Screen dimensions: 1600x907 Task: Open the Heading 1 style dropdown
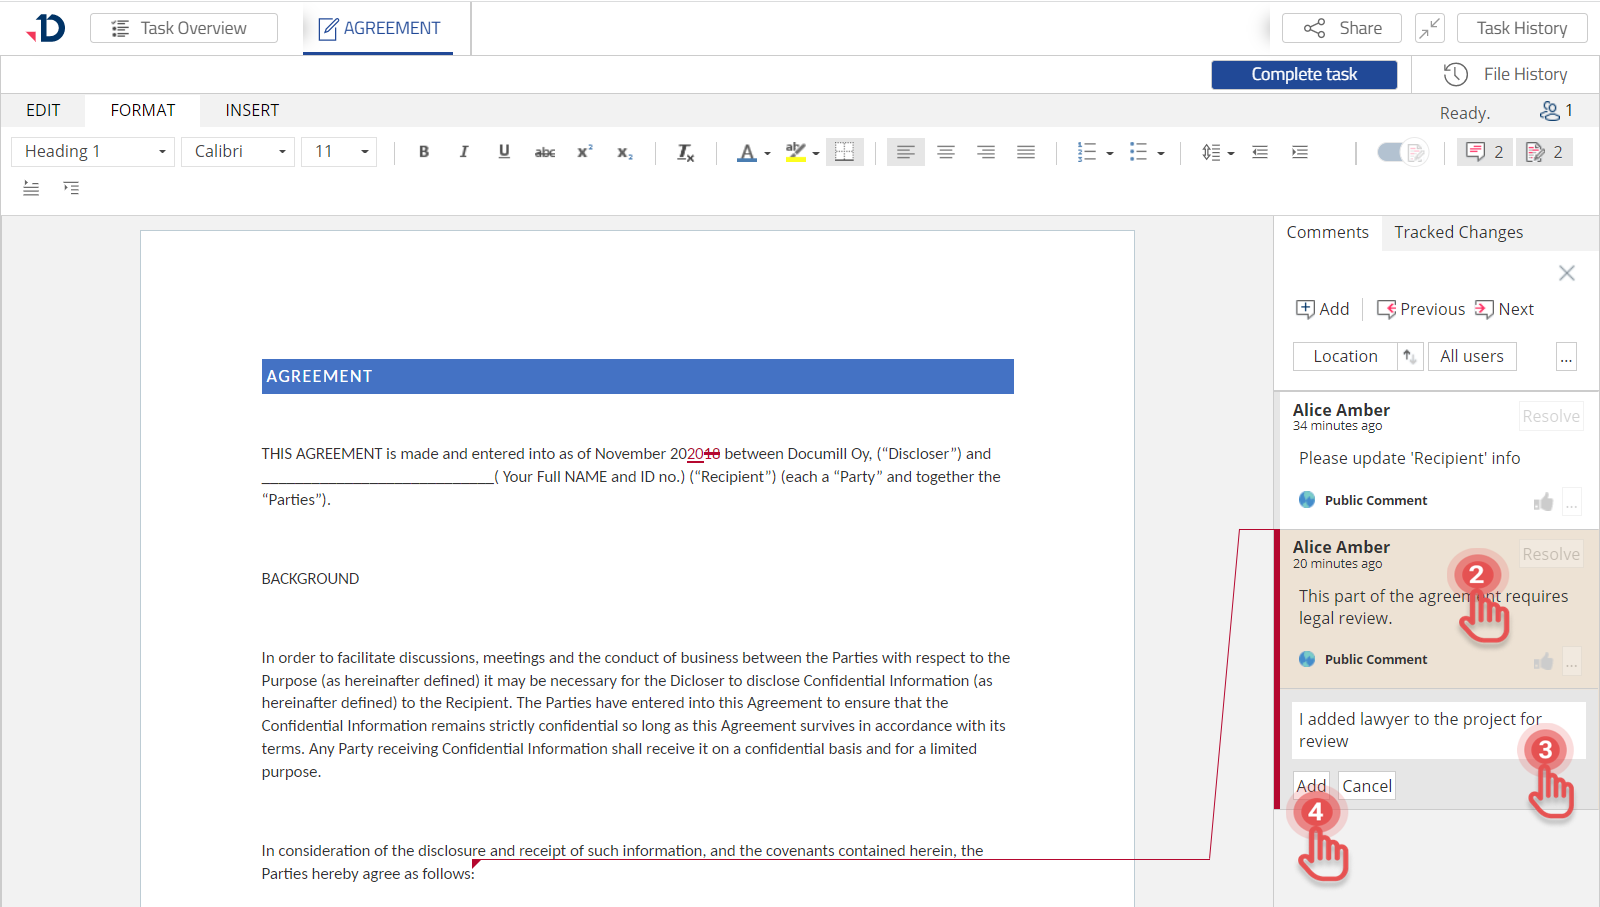(93, 152)
